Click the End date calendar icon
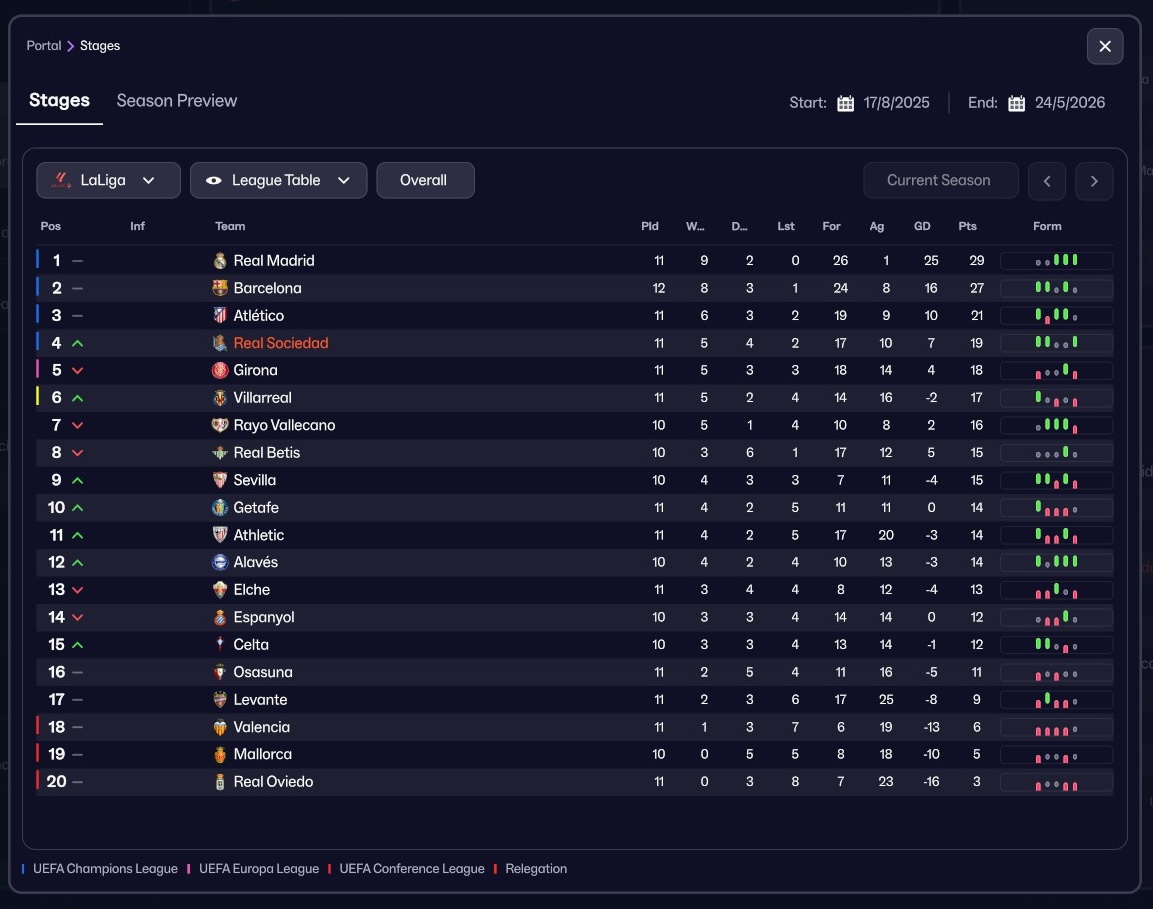This screenshot has width=1153, height=909. coord(1016,103)
